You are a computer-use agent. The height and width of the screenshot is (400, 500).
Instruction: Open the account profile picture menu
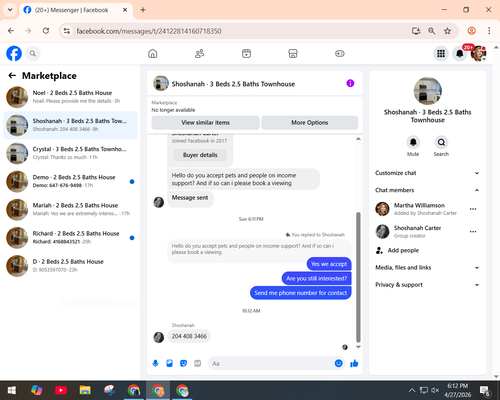pos(478,53)
